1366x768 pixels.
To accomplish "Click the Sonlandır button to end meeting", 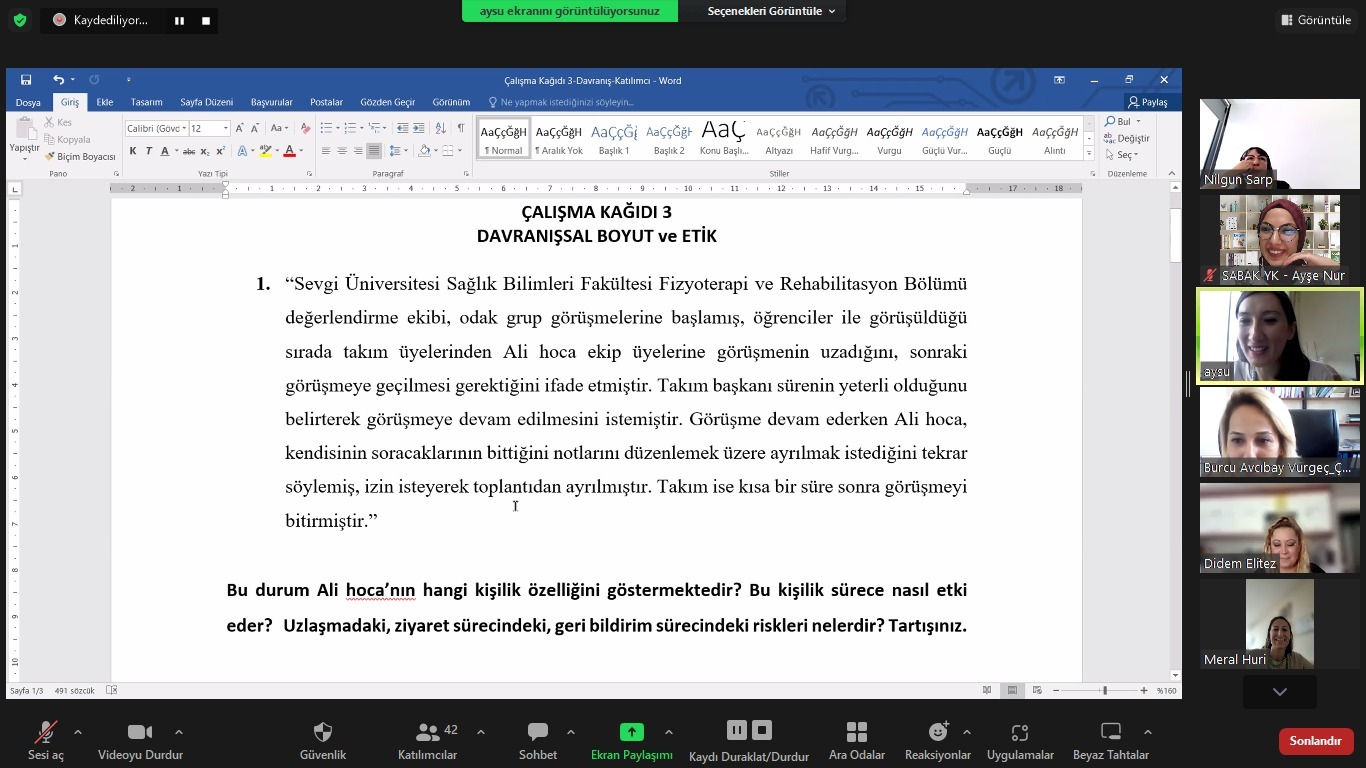I will tap(1315, 741).
